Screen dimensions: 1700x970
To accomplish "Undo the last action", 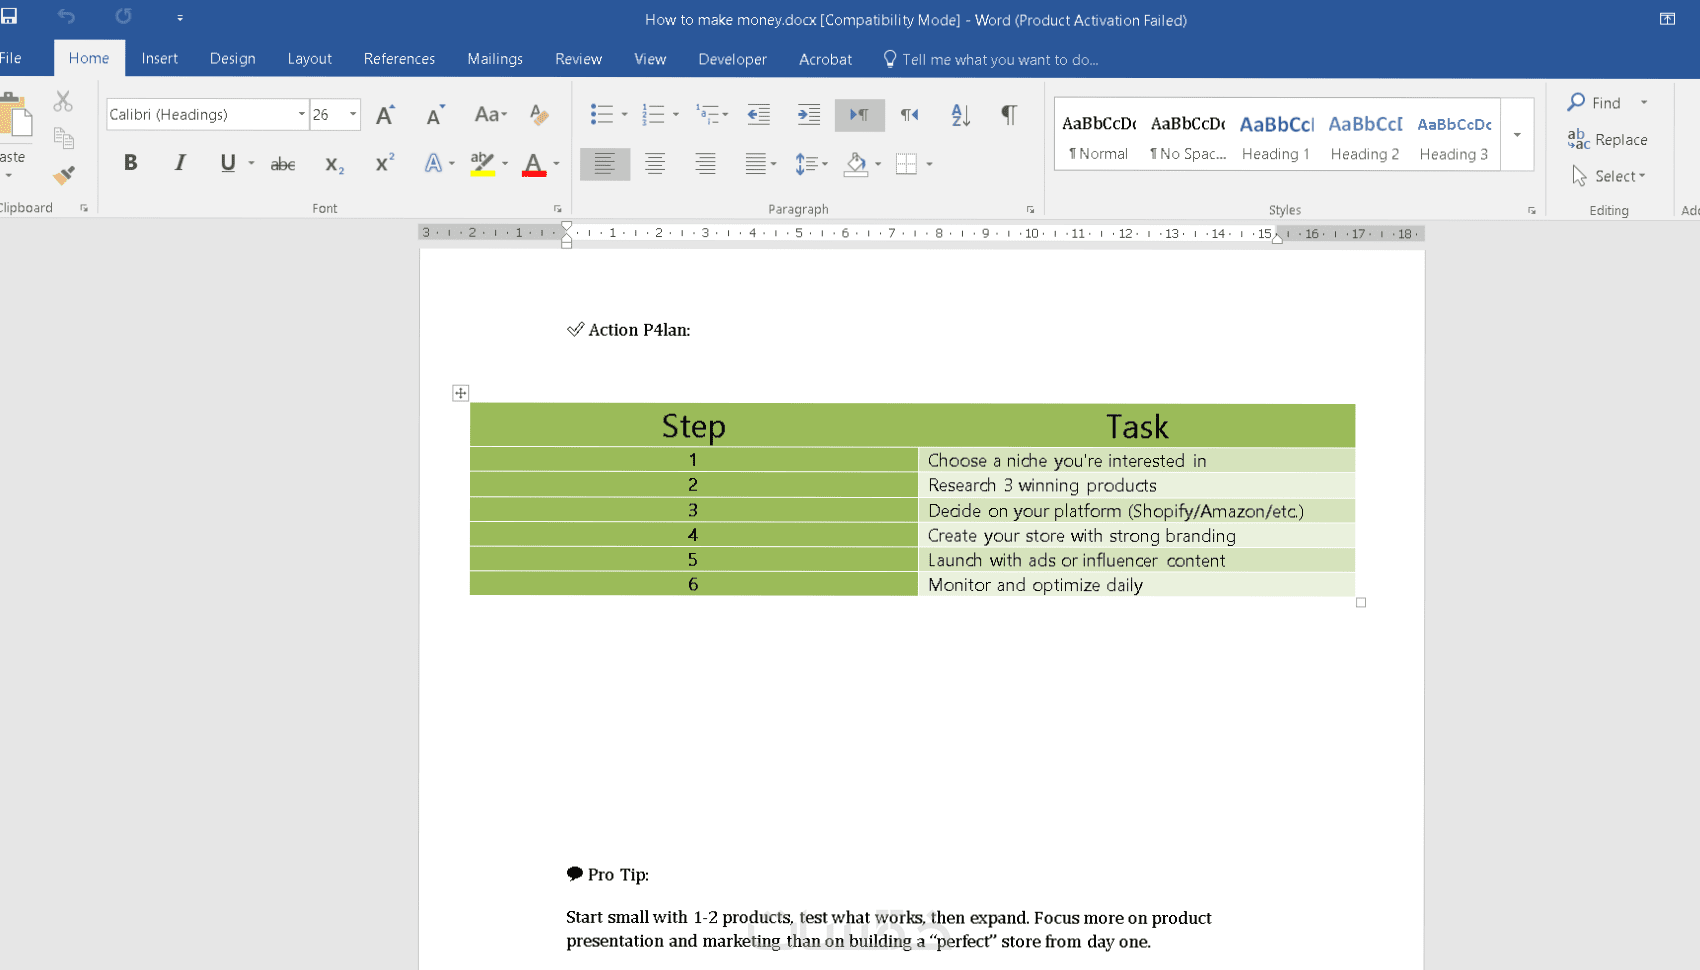I will click(x=66, y=17).
